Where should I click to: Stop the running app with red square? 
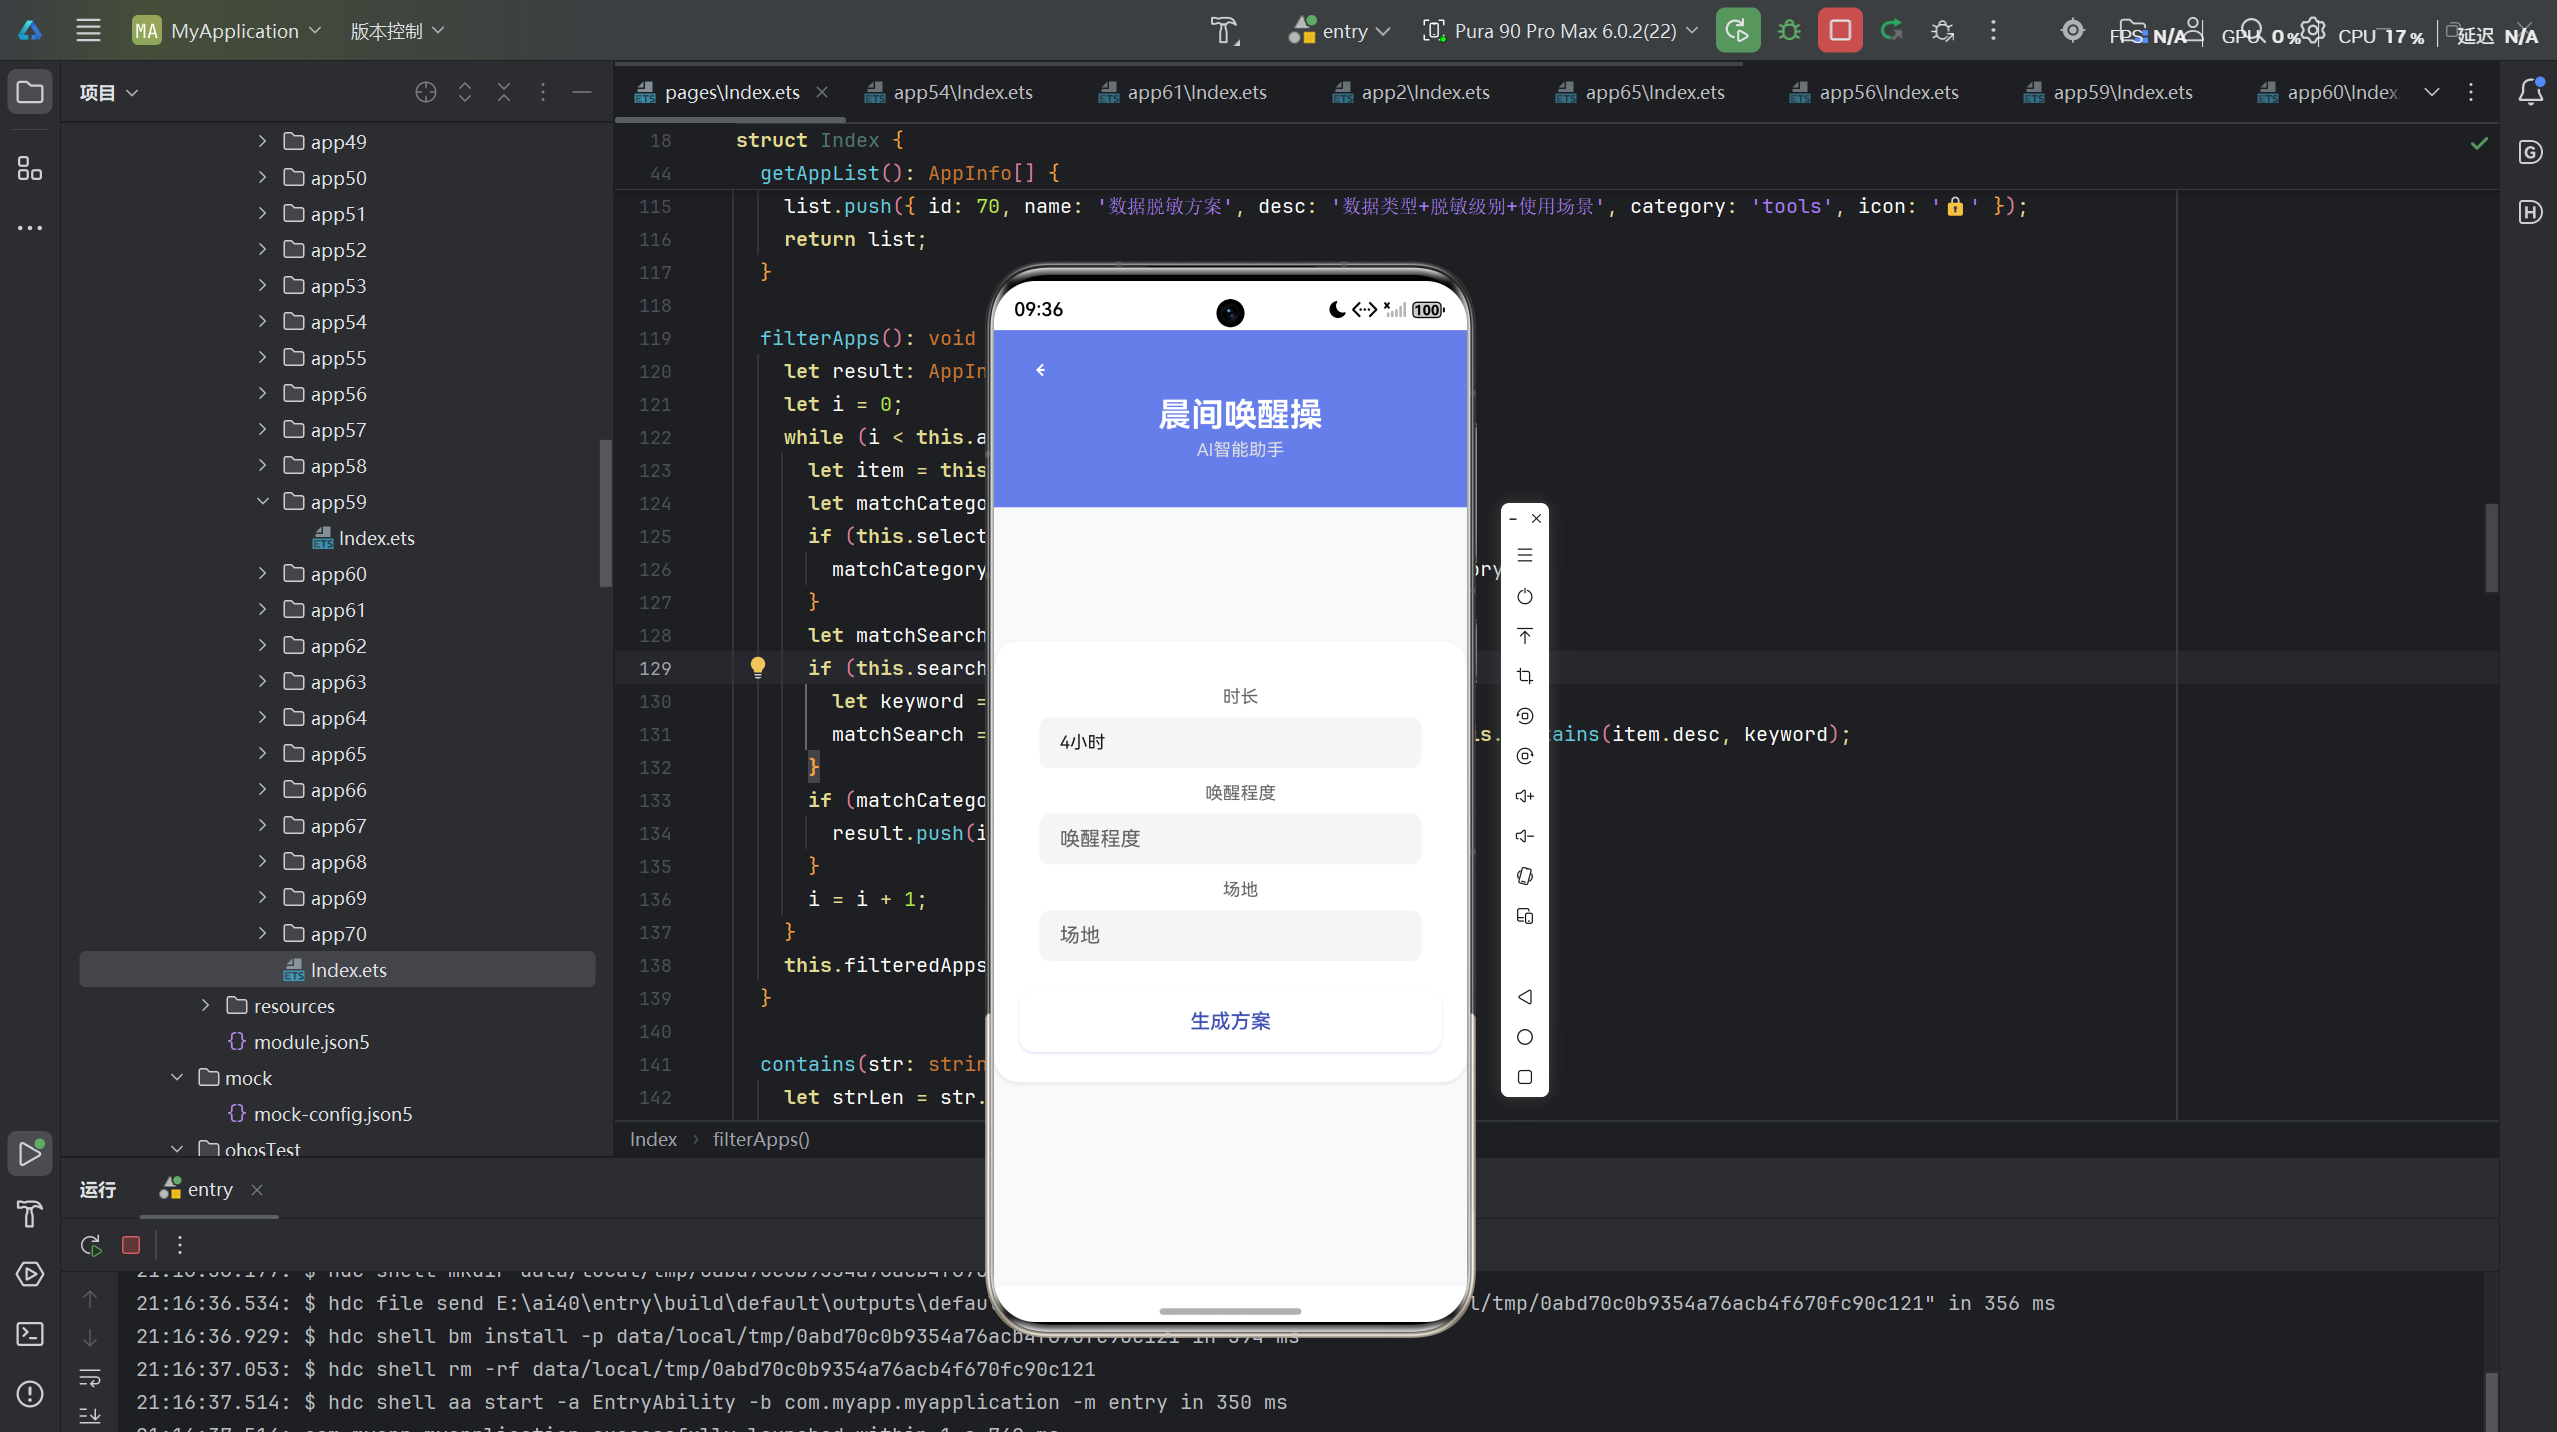click(1840, 30)
